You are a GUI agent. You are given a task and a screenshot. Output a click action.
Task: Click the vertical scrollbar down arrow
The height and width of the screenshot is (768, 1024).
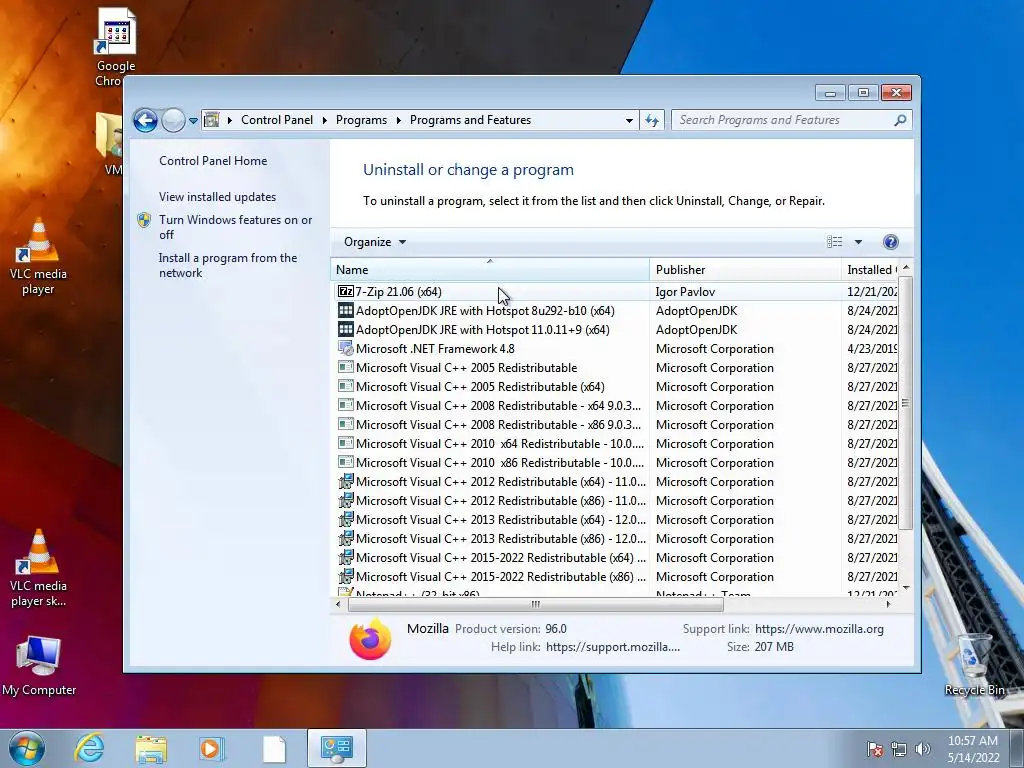(906, 588)
